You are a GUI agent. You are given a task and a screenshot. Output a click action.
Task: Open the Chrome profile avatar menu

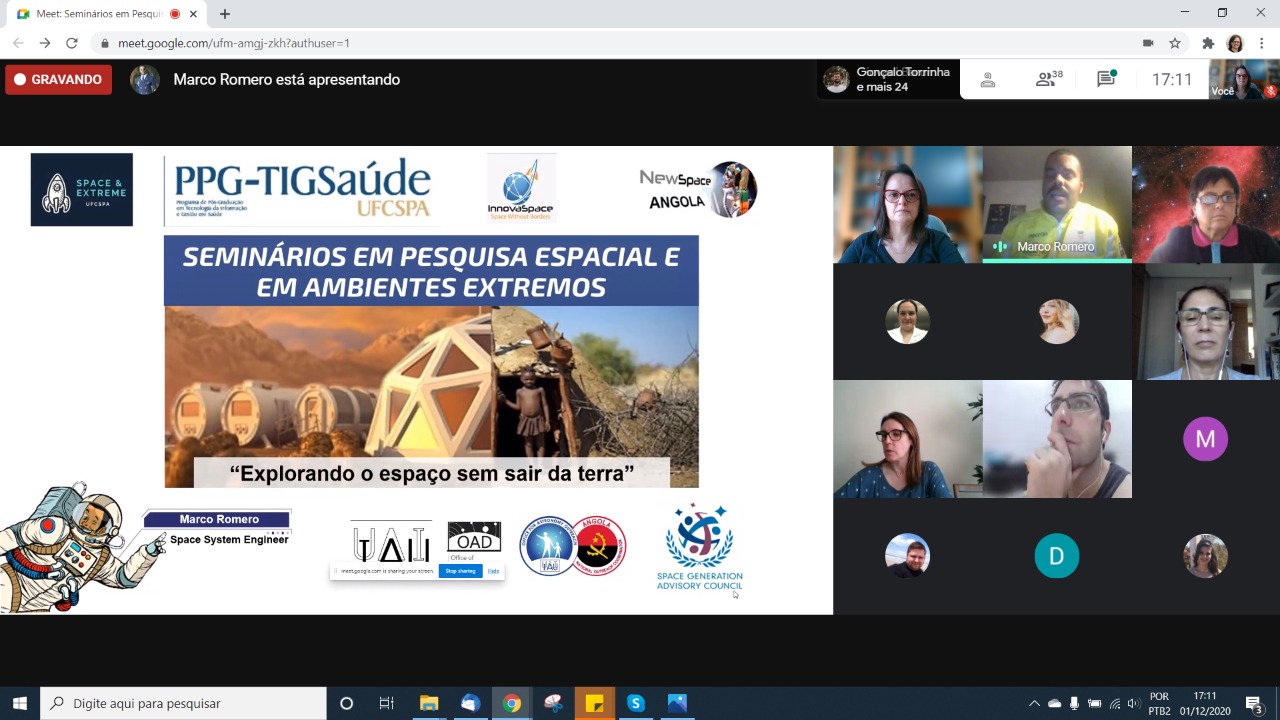coord(1235,43)
